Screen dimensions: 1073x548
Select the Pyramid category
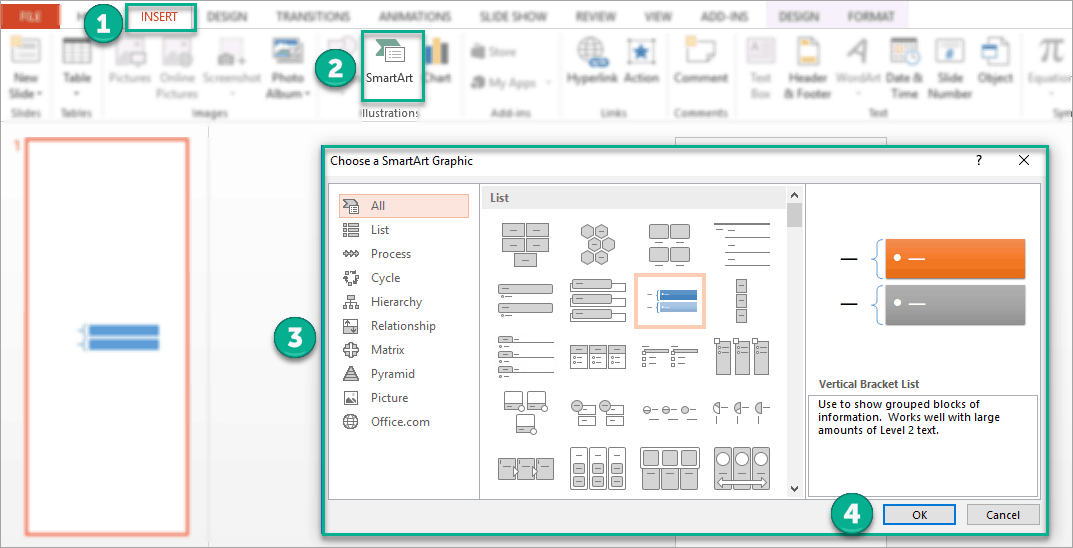[x=404, y=374]
